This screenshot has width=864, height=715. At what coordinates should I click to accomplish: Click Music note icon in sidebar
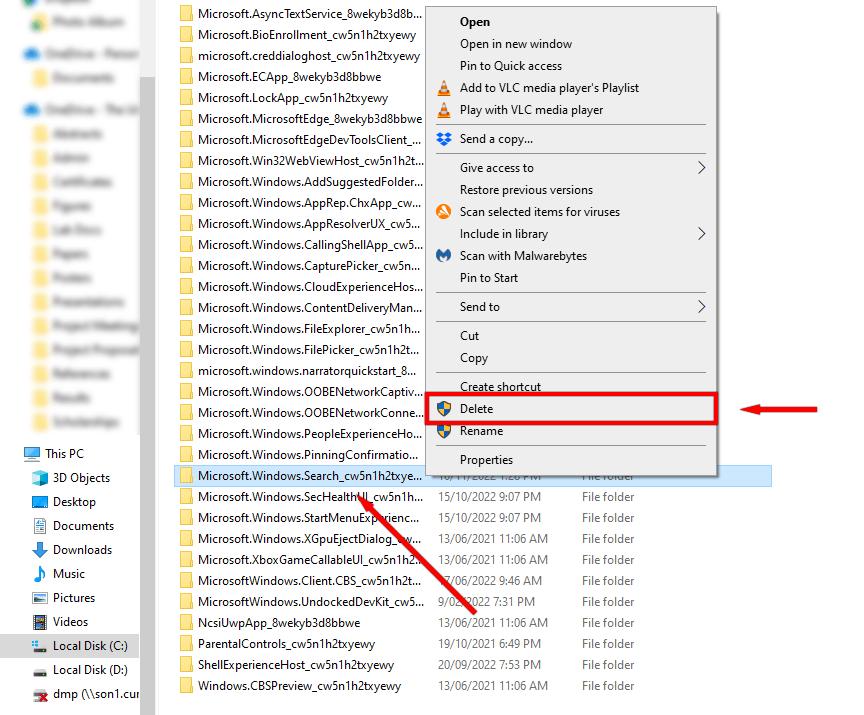40,574
